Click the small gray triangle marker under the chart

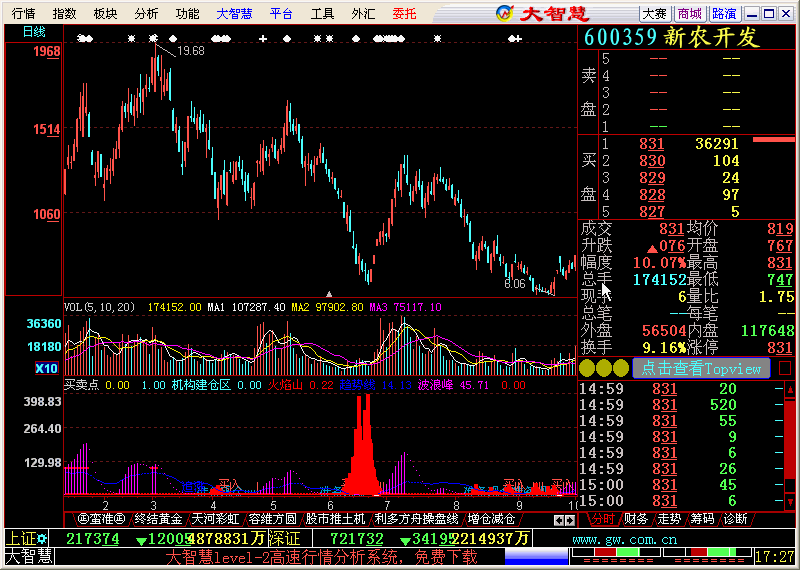329,294
